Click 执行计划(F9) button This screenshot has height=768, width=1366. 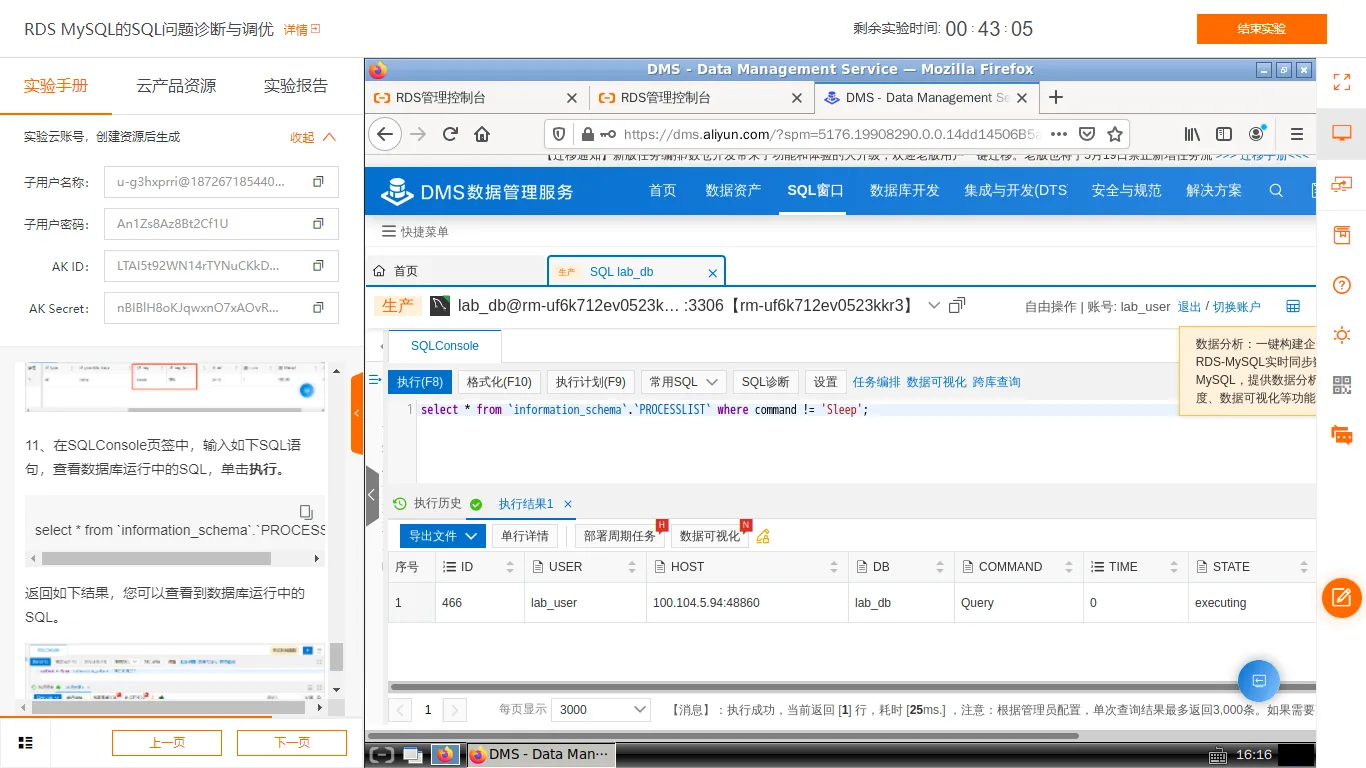591,382
